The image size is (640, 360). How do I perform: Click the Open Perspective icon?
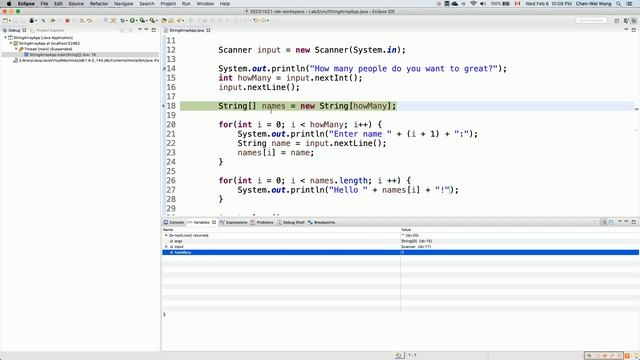click(617, 20)
